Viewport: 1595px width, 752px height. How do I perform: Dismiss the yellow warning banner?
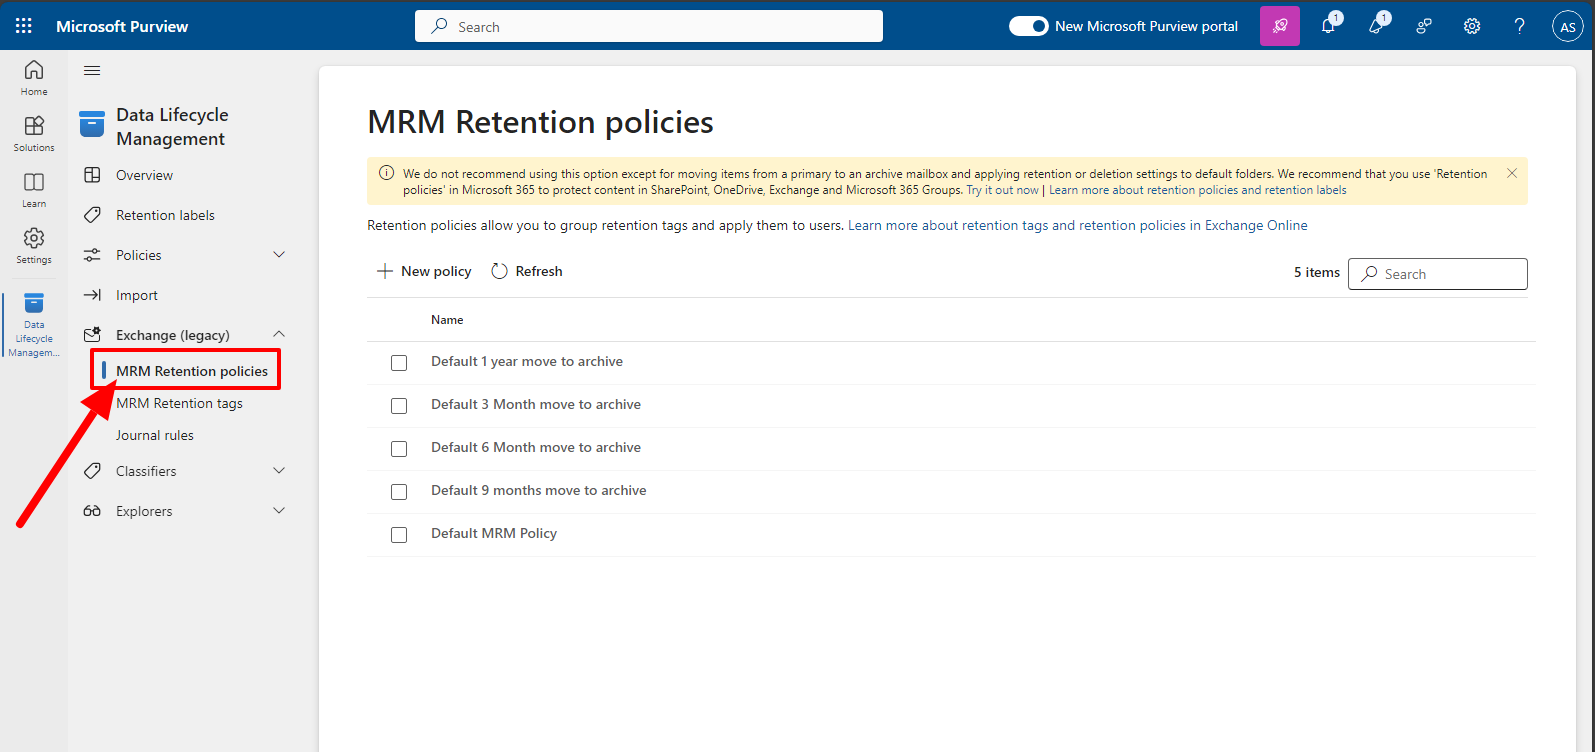coord(1512,173)
